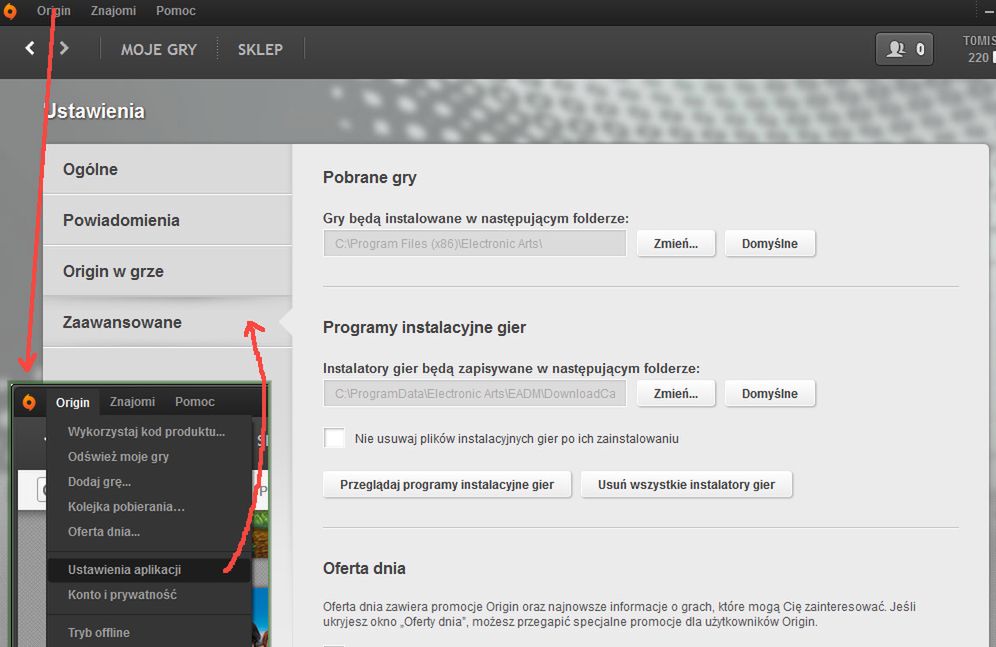Click the game install folder path field
Image resolution: width=996 pixels, height=647 pixels.
[475, 243]
